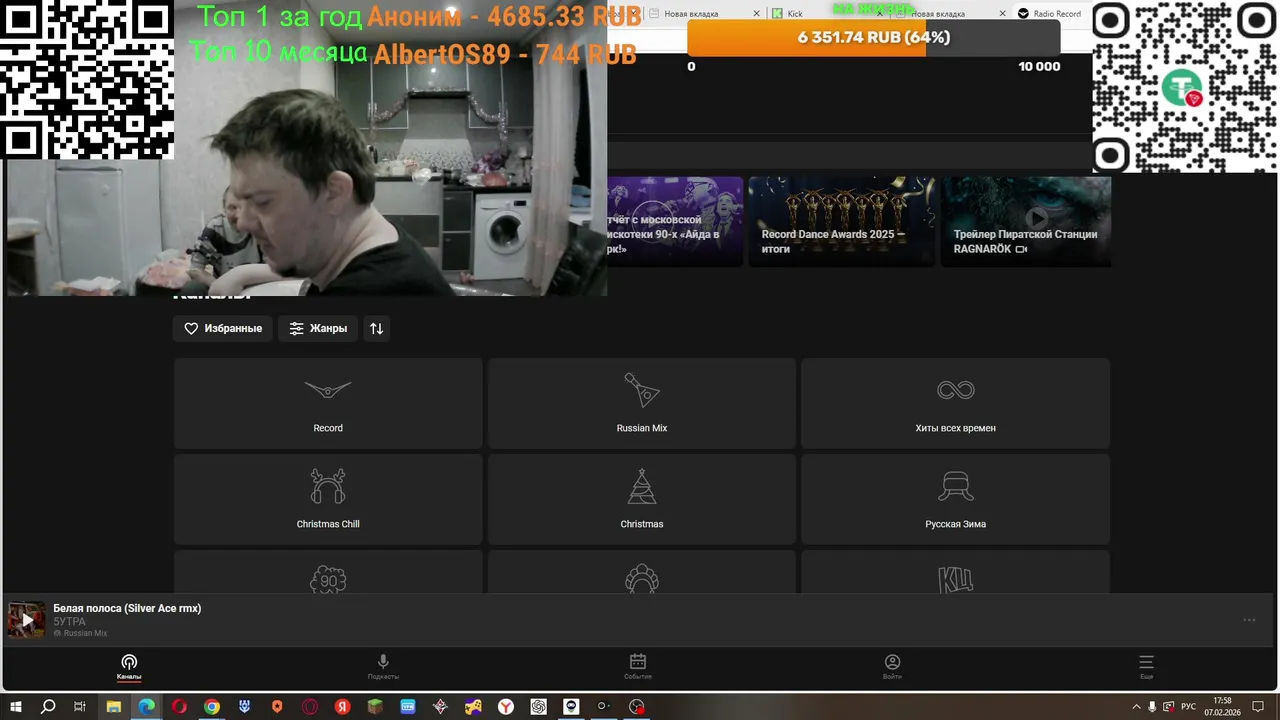The height and width of the screenshot is (720, 1280).
Task: Switch to the События bottom tab
Action: point(638,667)
